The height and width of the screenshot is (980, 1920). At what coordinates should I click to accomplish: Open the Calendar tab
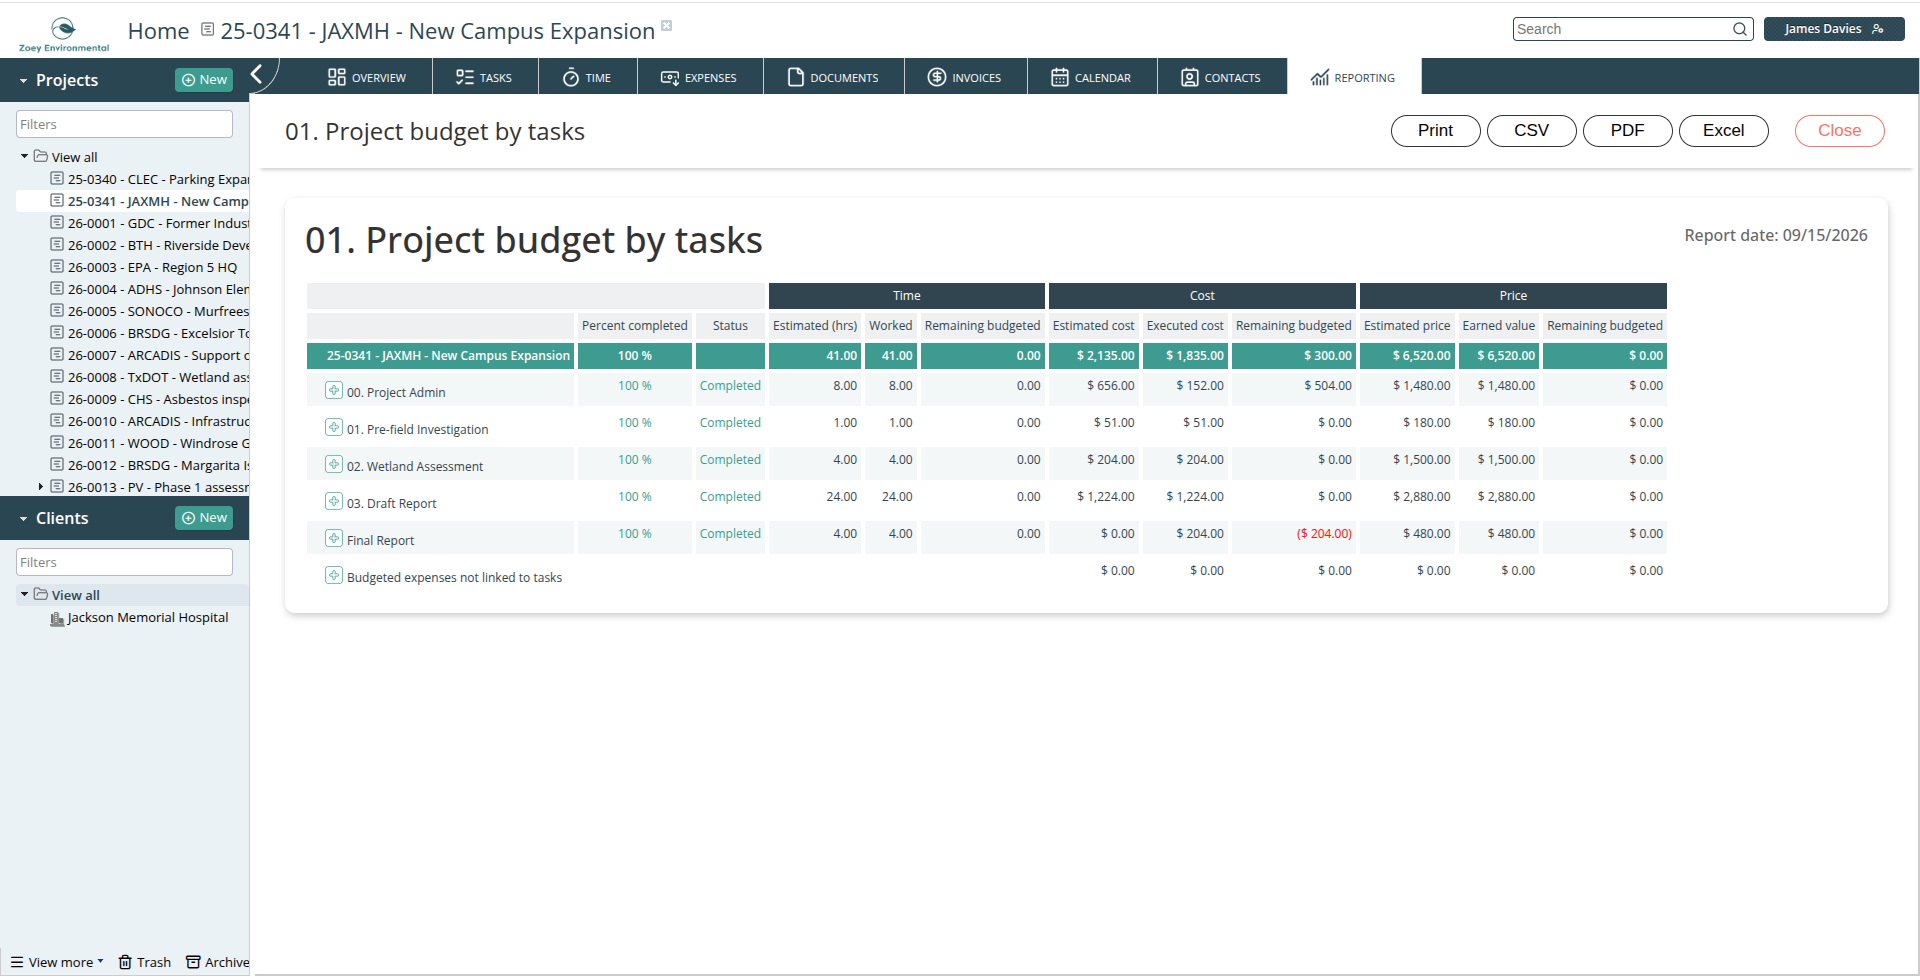tap(1092, 77)
